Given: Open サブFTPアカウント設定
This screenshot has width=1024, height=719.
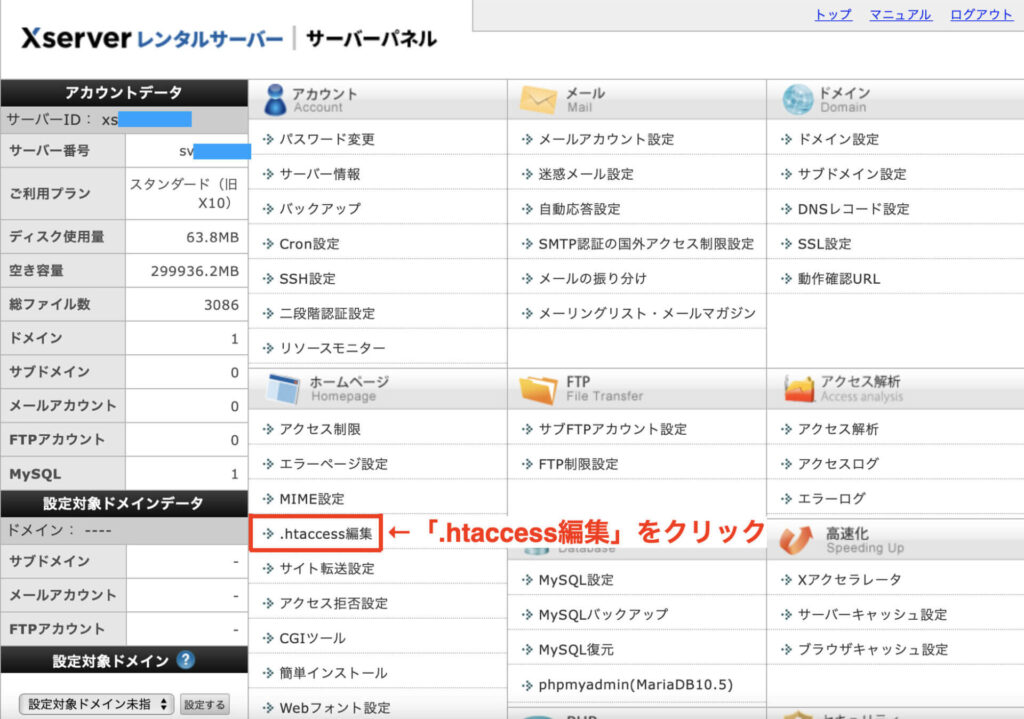Looking at the screenshot, I should click(x=613, y=429).
